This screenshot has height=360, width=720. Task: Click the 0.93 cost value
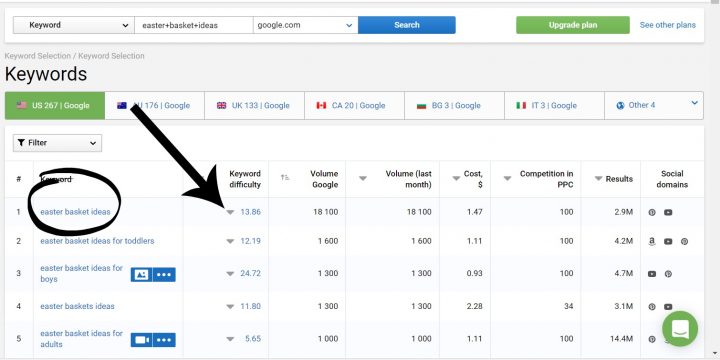[474, 274]
